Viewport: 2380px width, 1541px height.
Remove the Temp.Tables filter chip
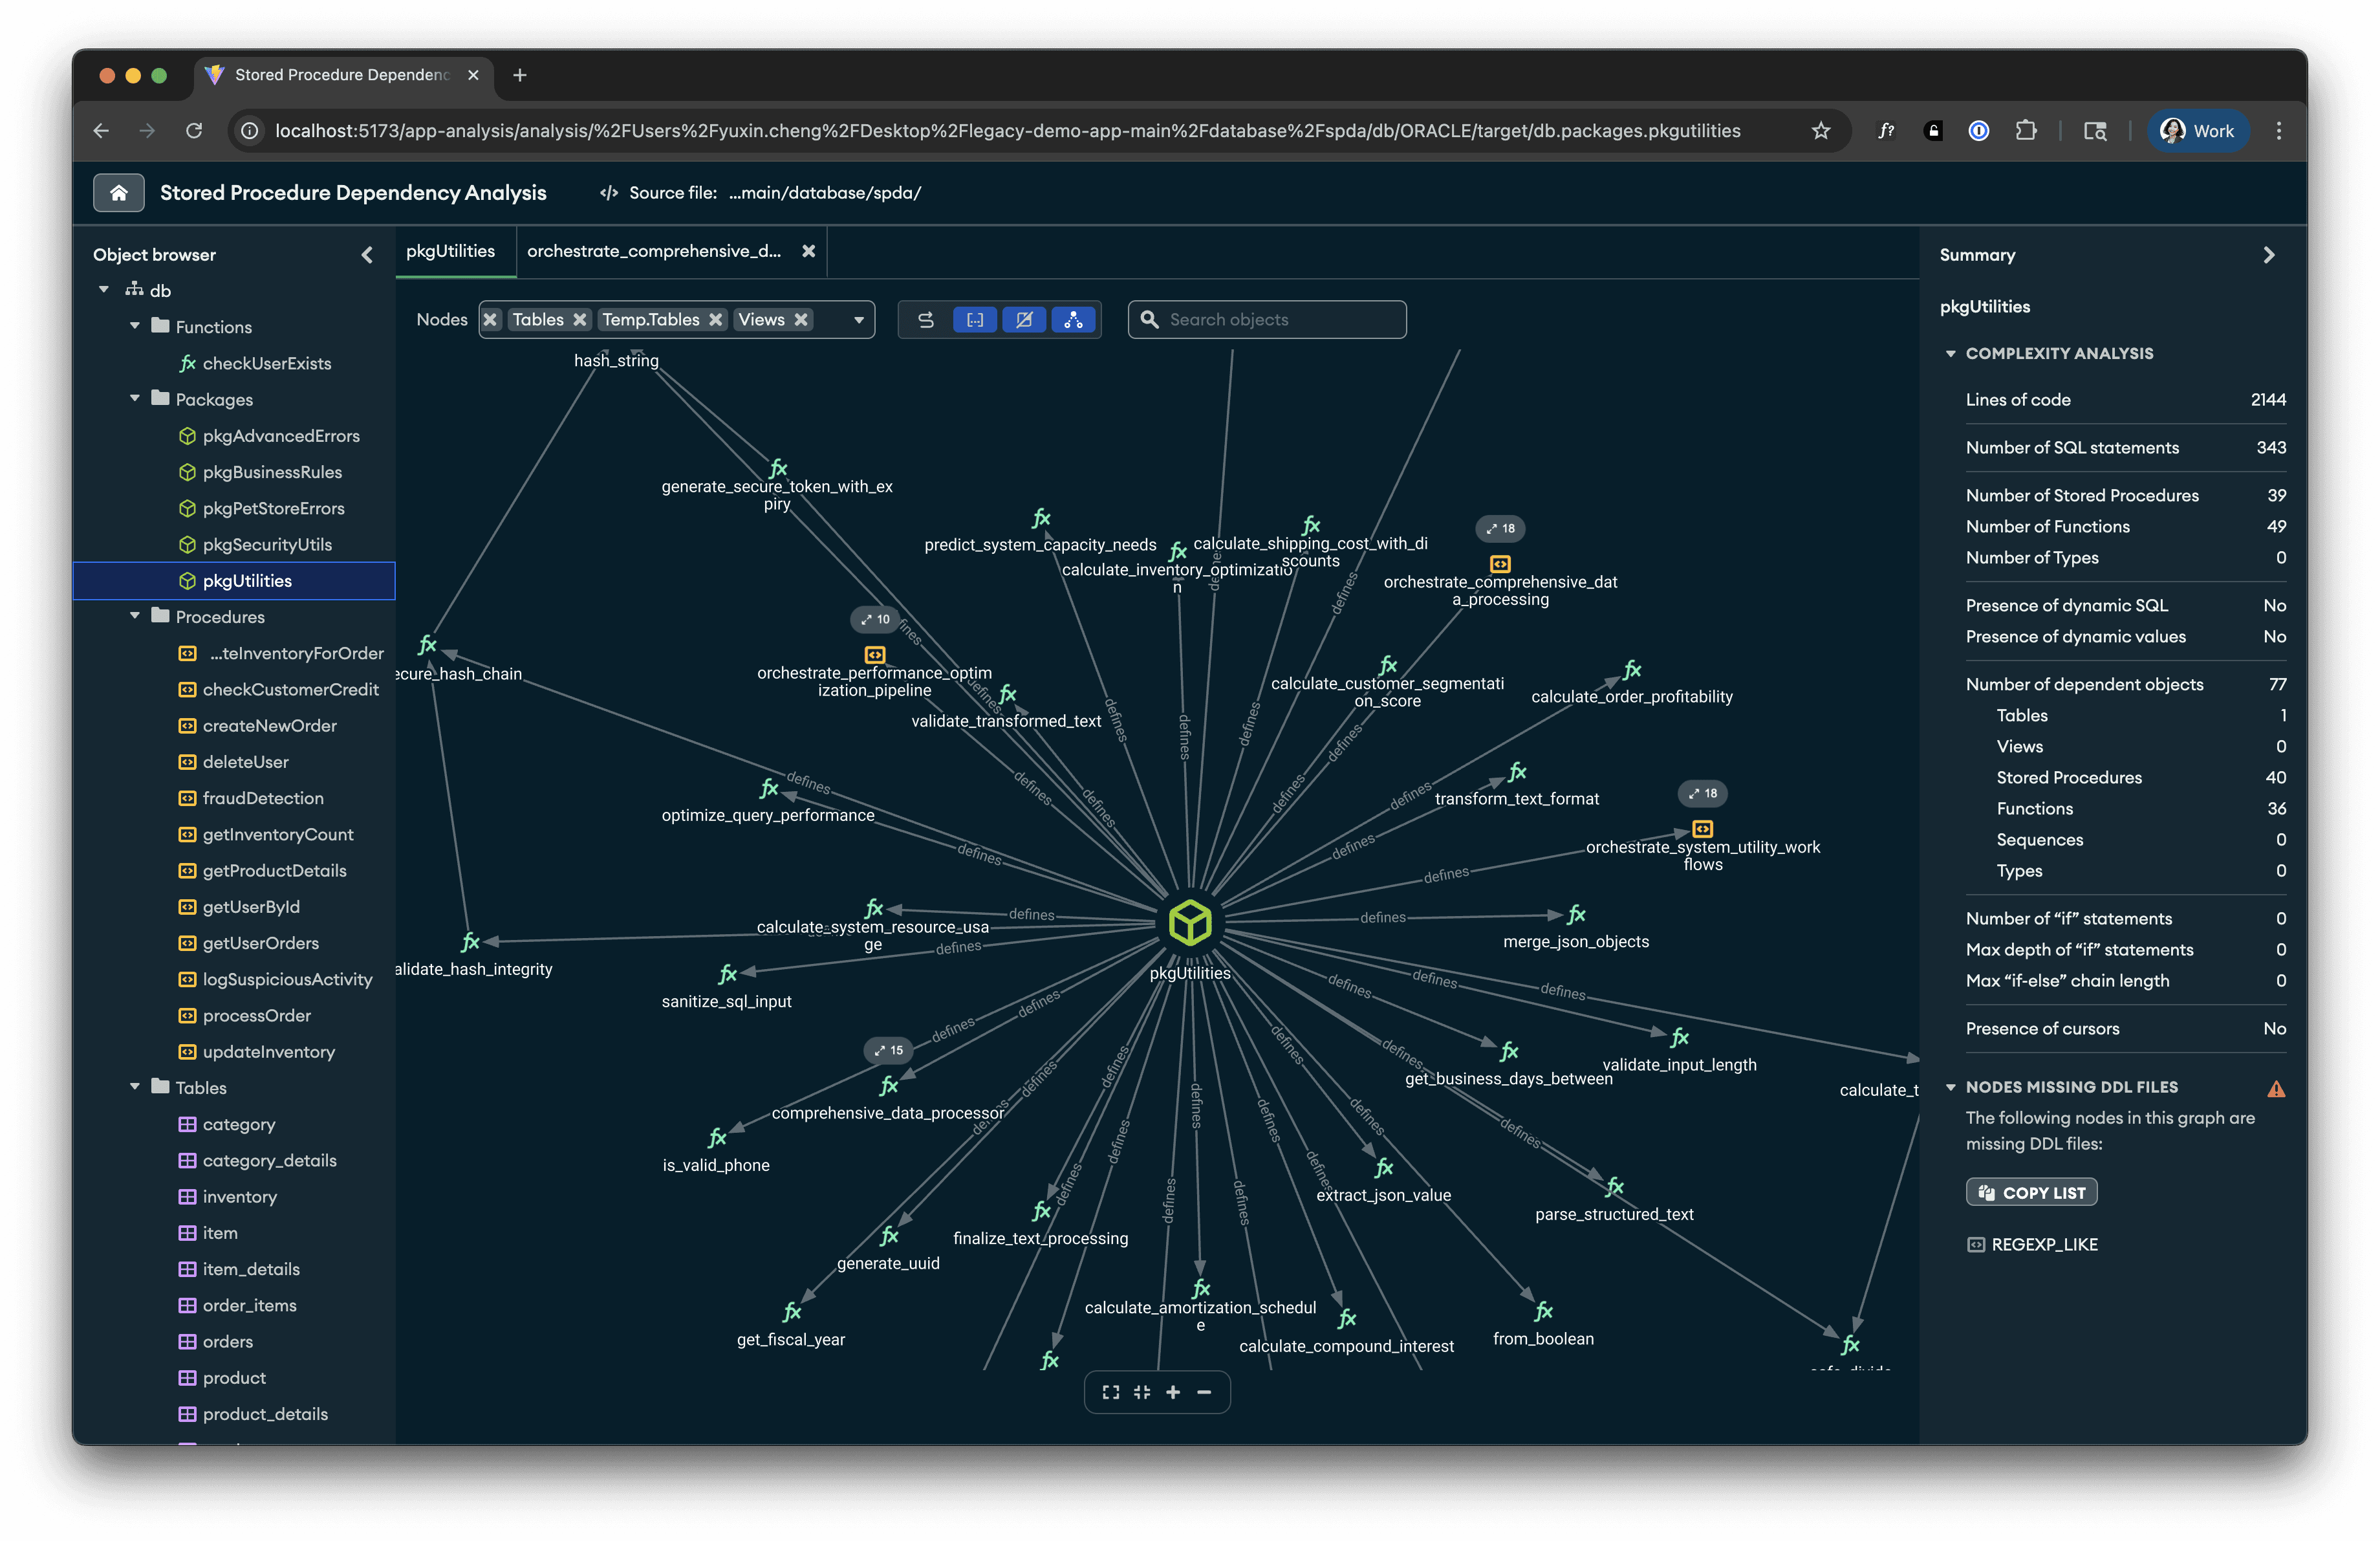[x=716, y=320]
